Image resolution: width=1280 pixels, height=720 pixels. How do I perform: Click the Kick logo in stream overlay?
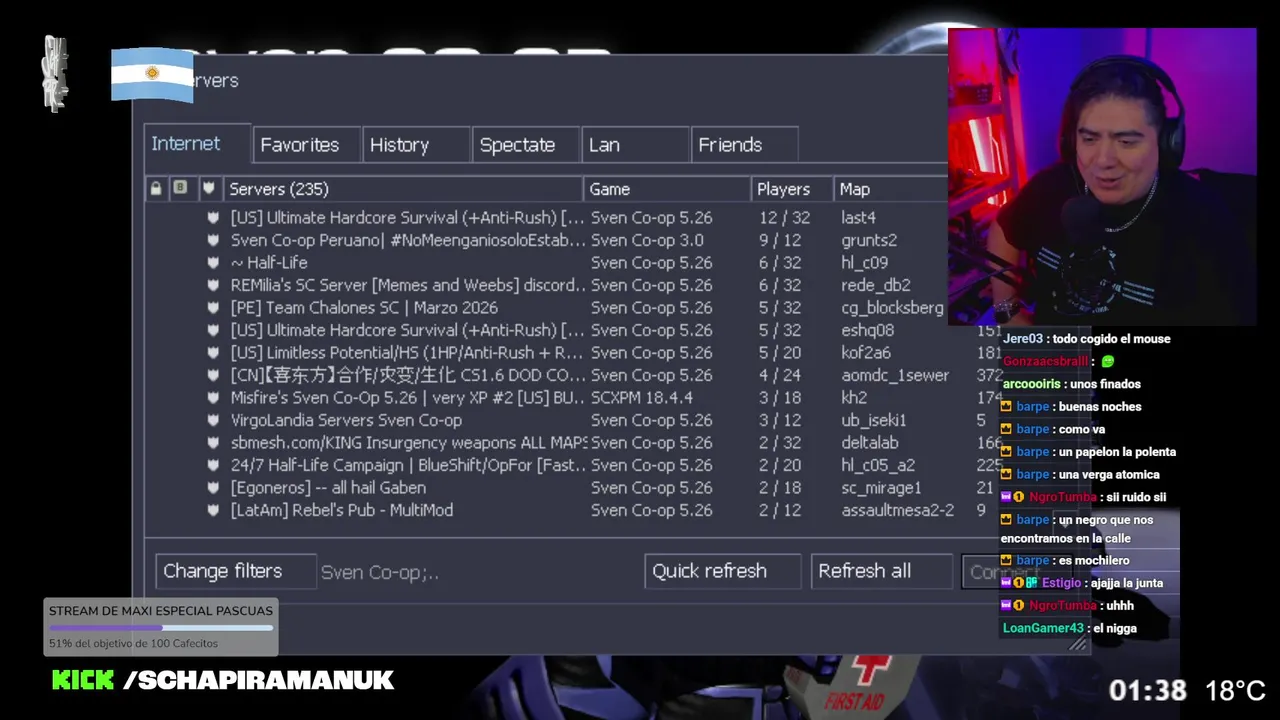click(83, 681)
